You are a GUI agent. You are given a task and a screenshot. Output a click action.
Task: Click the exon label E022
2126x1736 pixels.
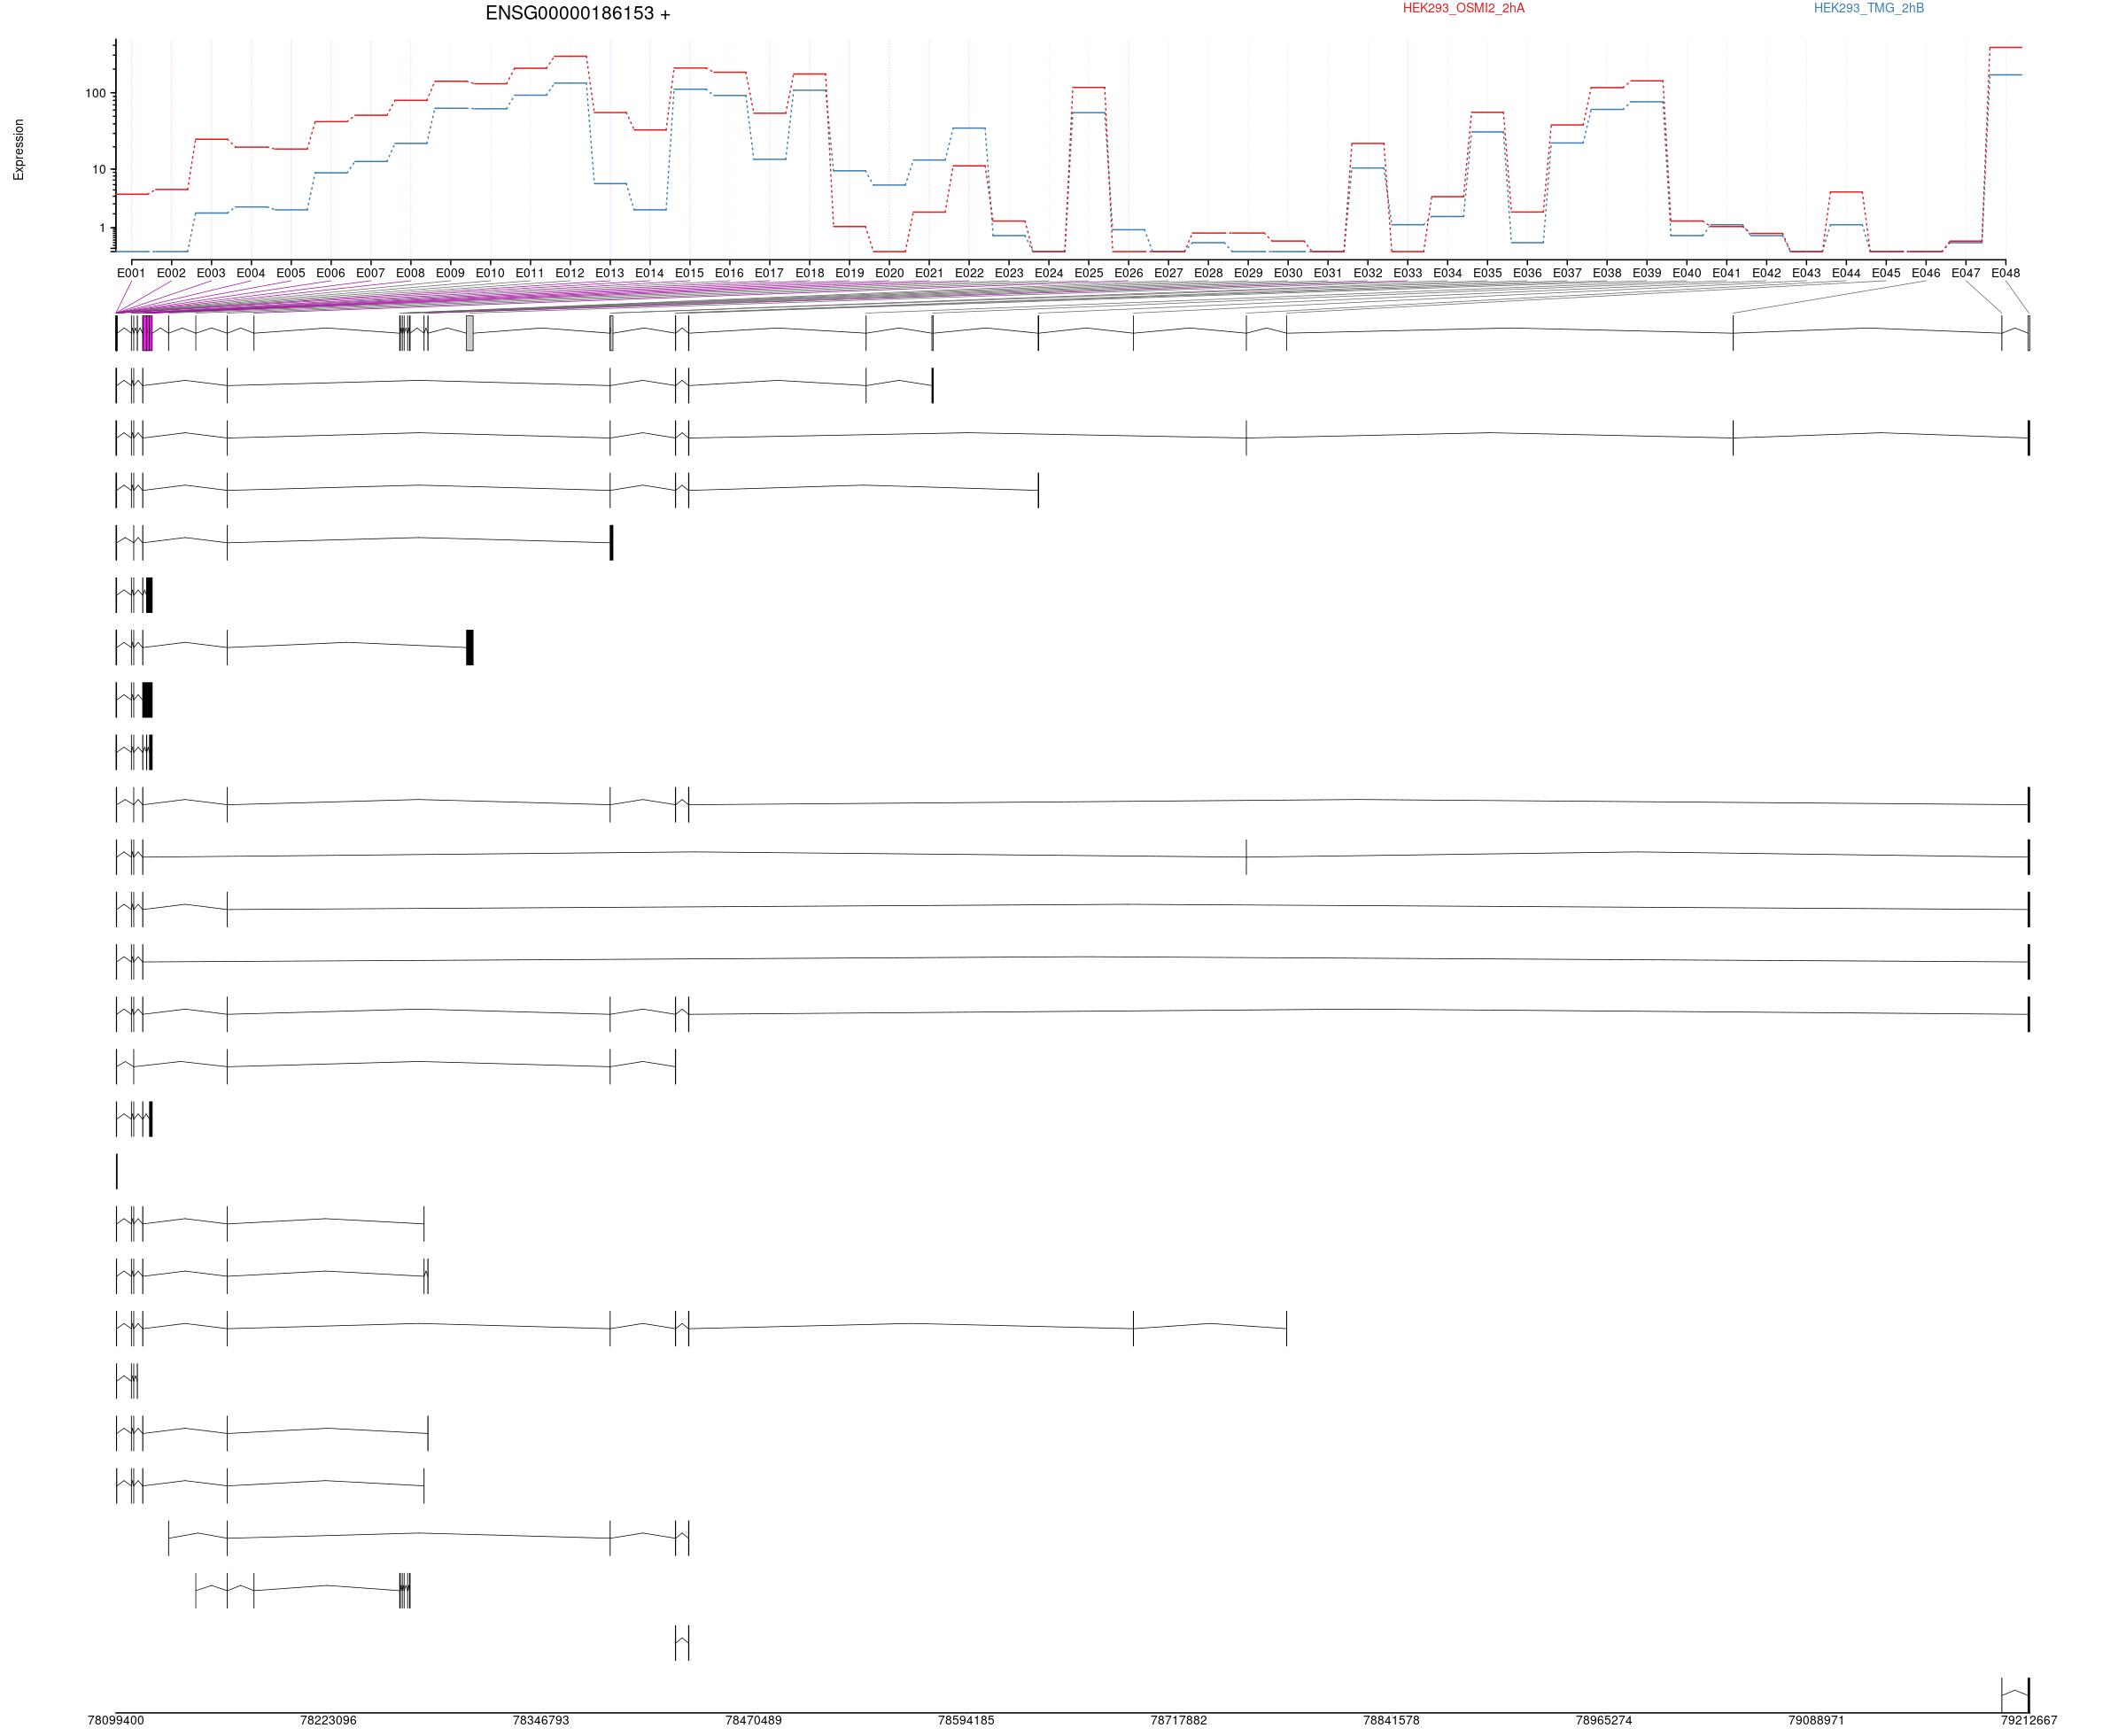[x=969, y=273]
